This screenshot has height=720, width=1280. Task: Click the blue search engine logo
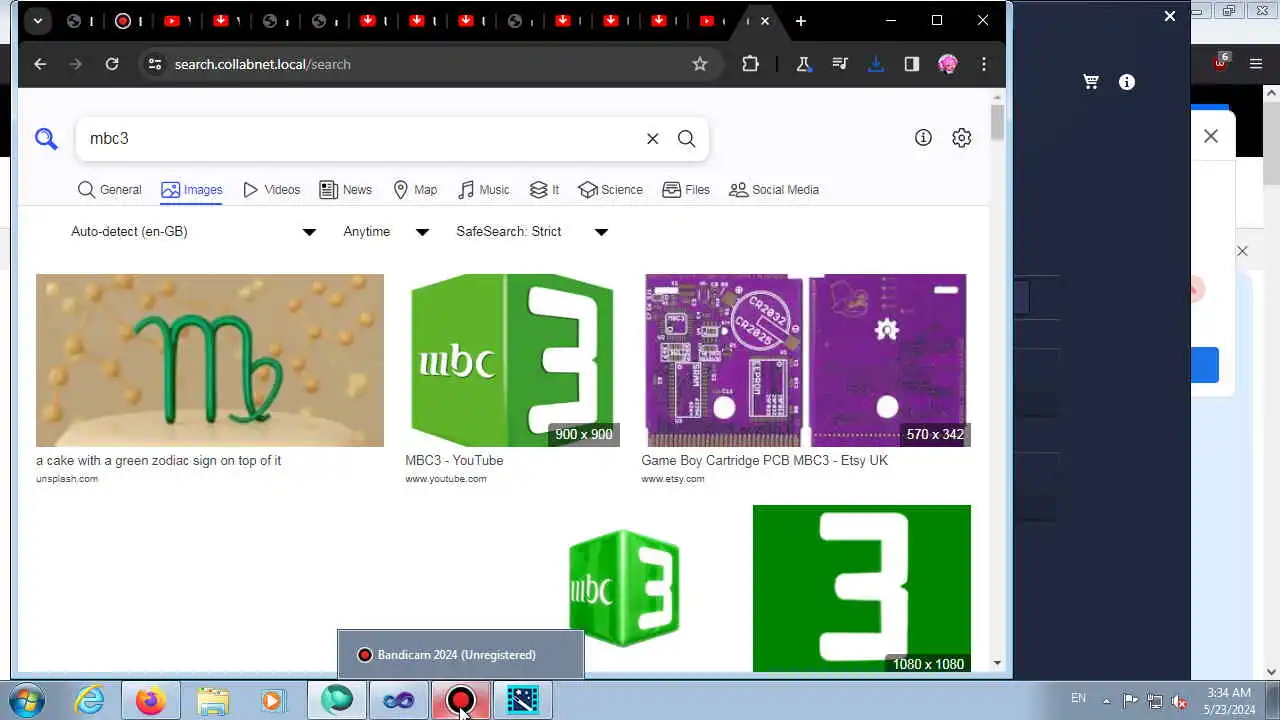click(x=46, y=138)
